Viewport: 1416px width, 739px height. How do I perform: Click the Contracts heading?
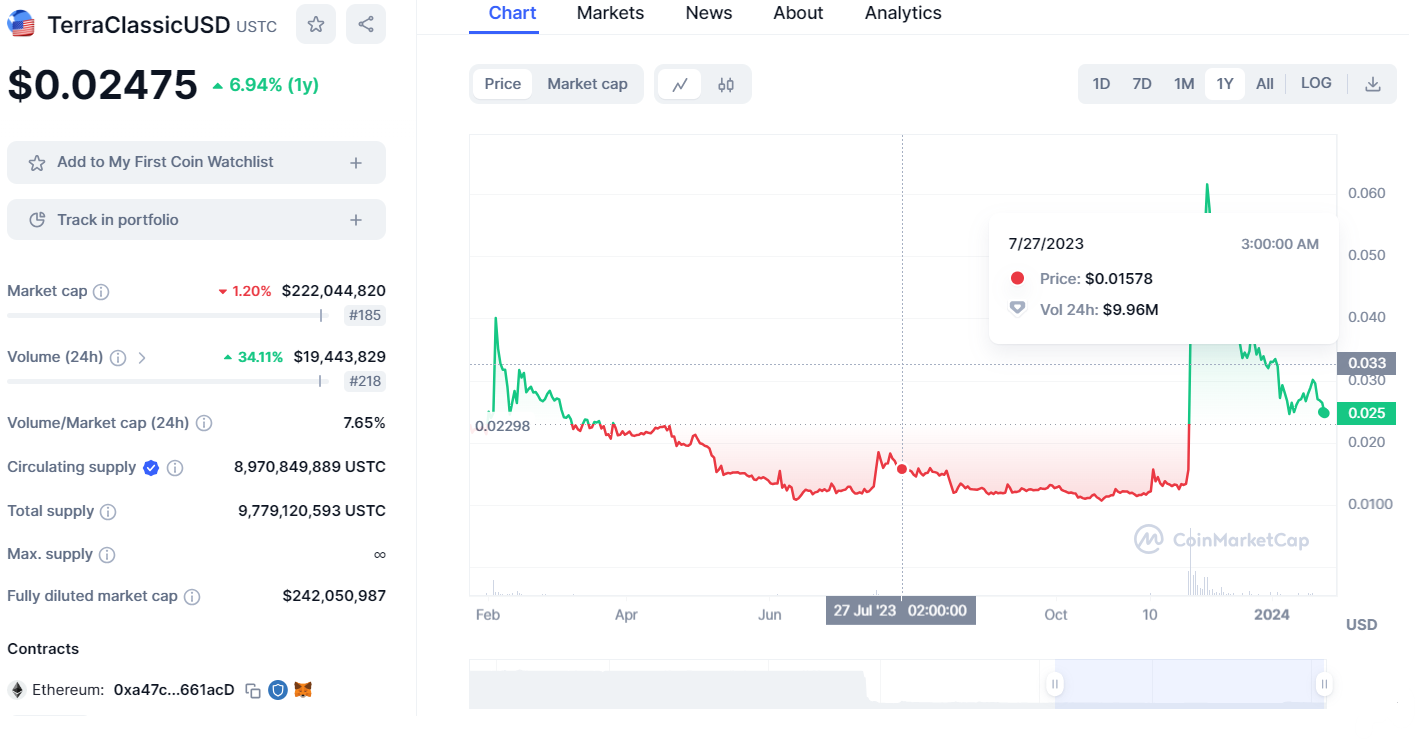[43, 649]
